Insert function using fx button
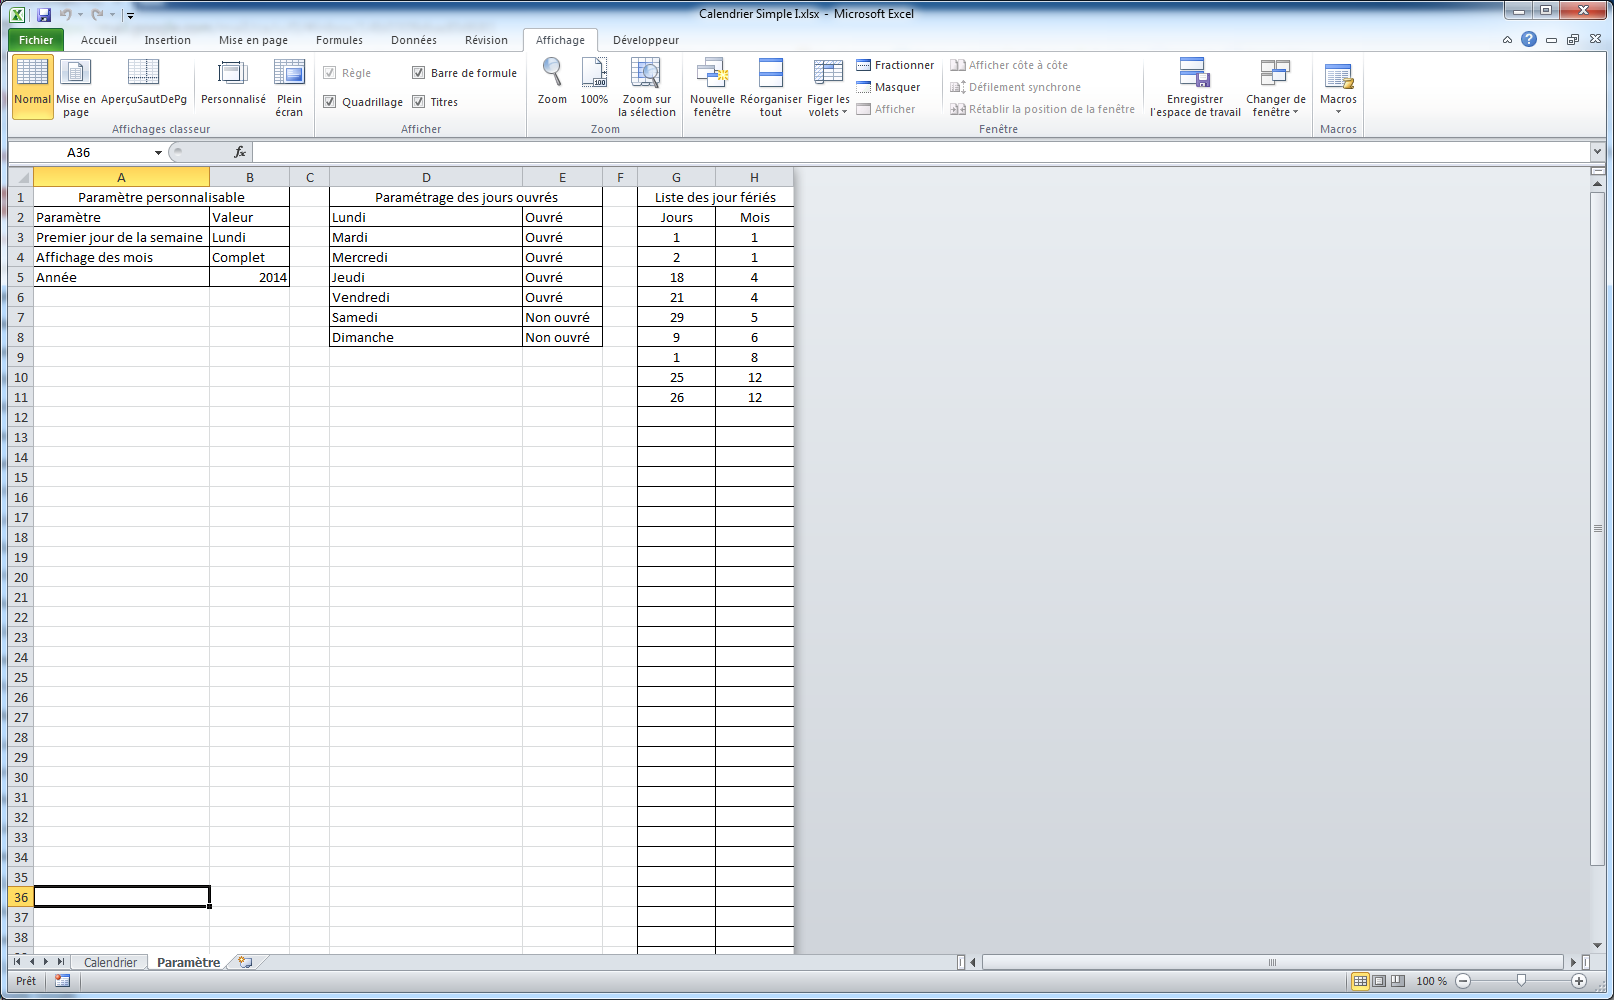The width and height of the screenshot is (1614, 1000). click(240, 152)
